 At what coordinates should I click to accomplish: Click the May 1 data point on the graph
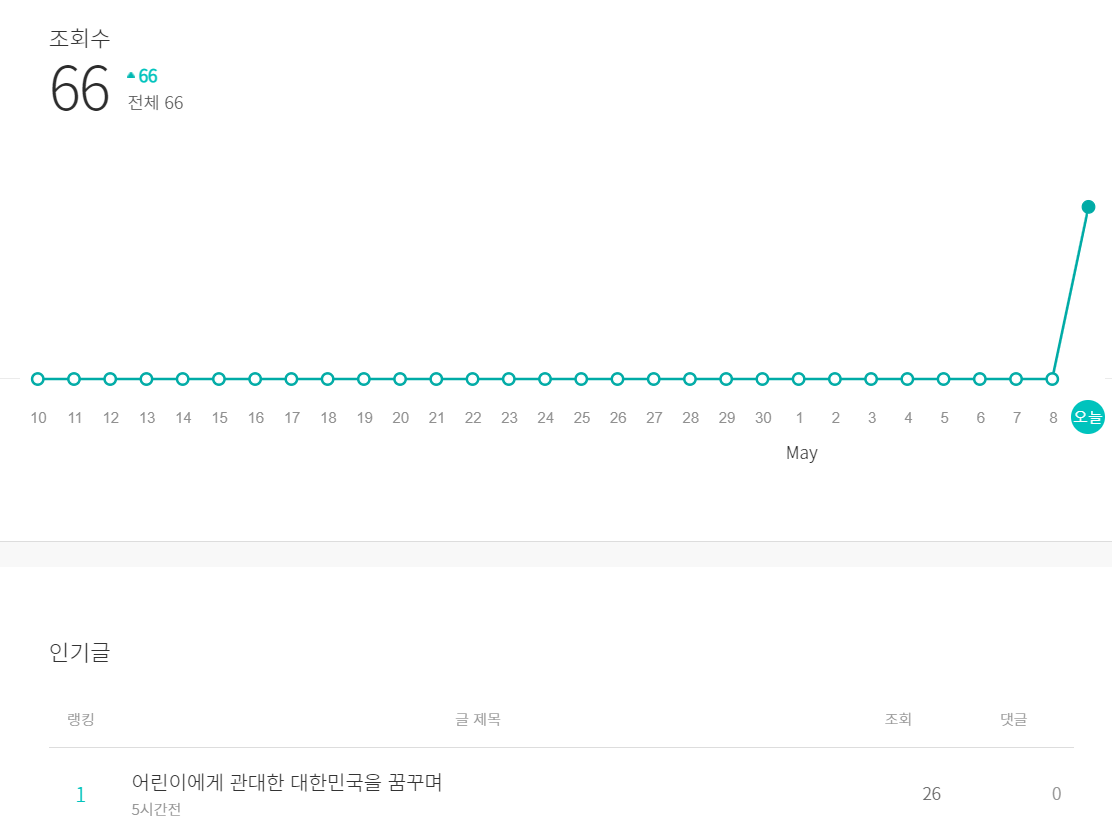click(799, 378)
